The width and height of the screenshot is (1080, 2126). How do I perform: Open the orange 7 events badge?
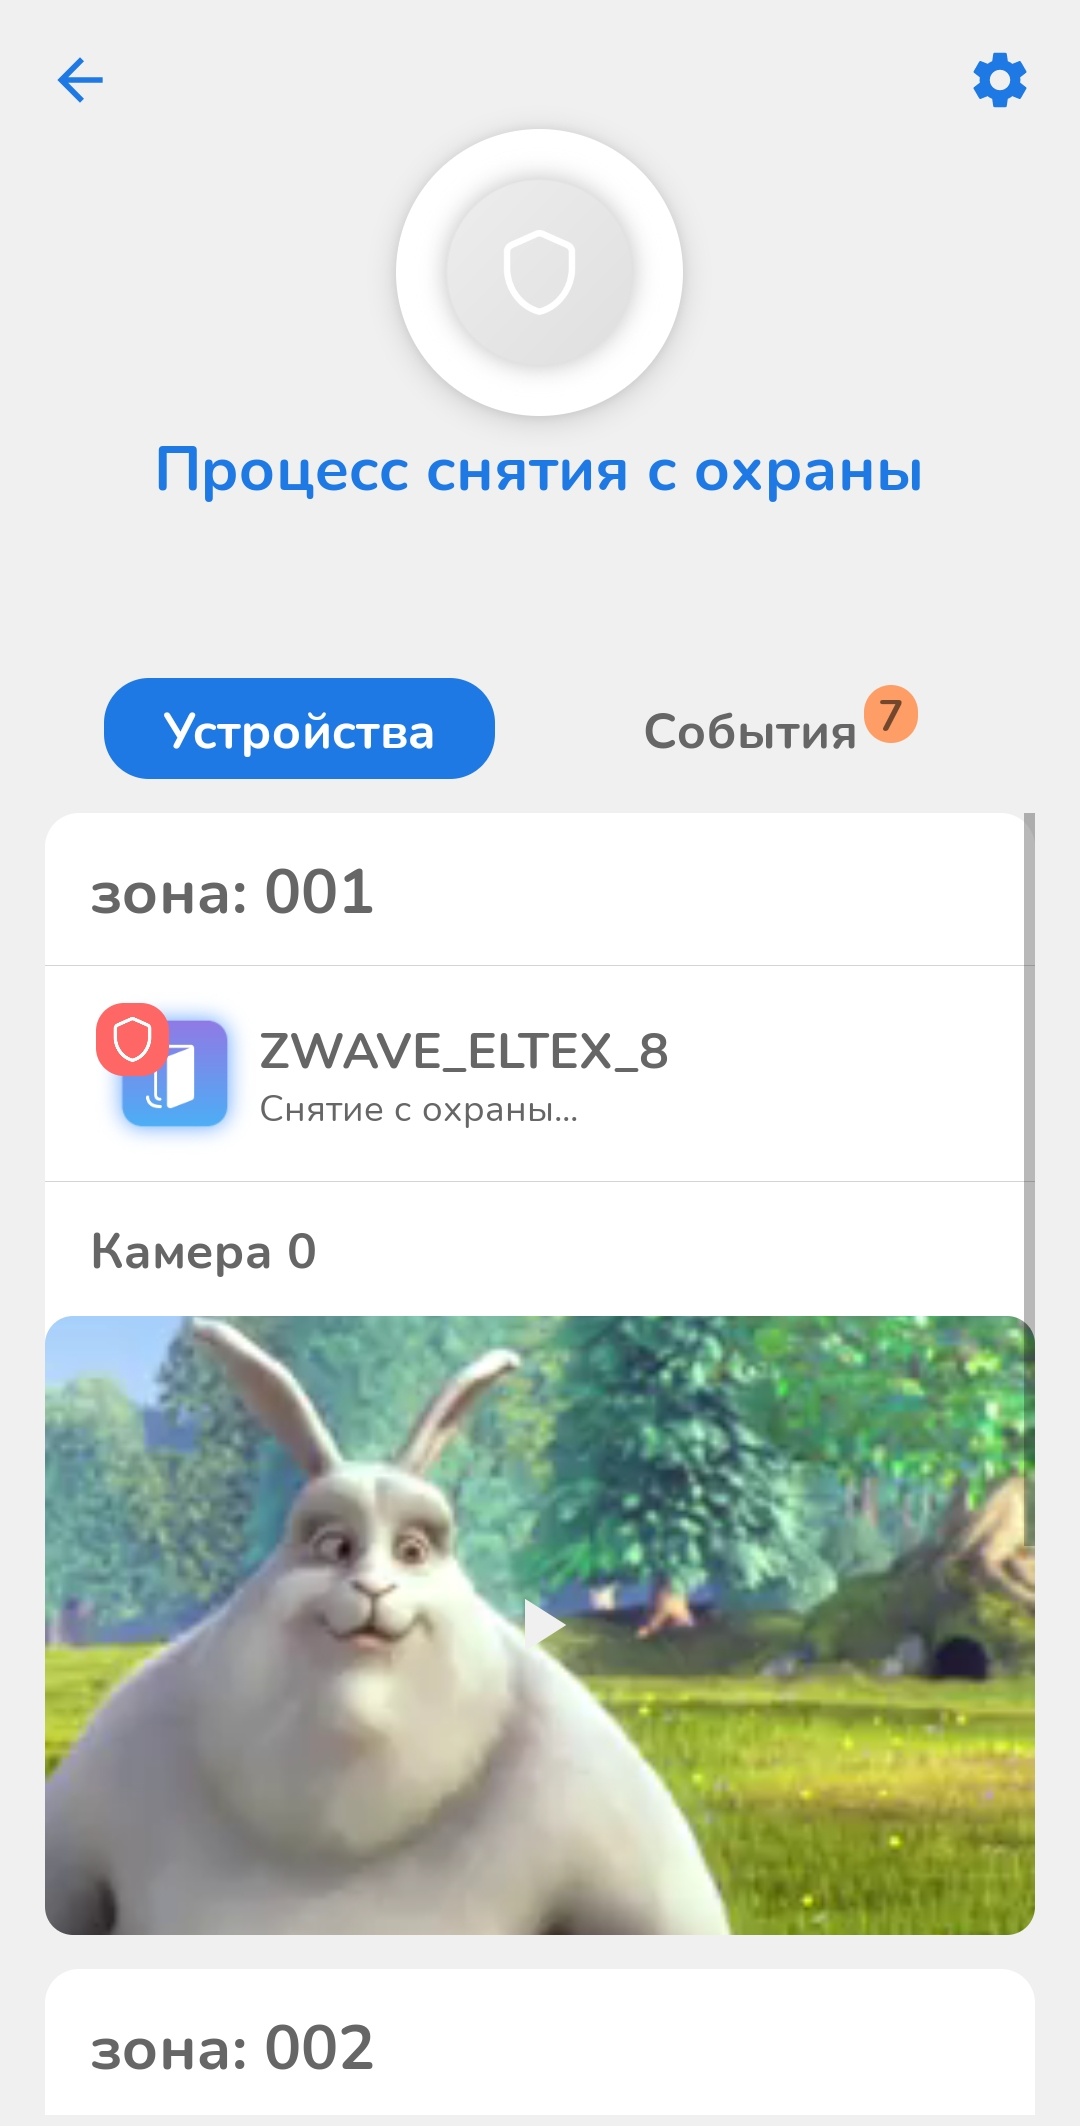click(891, 714)
